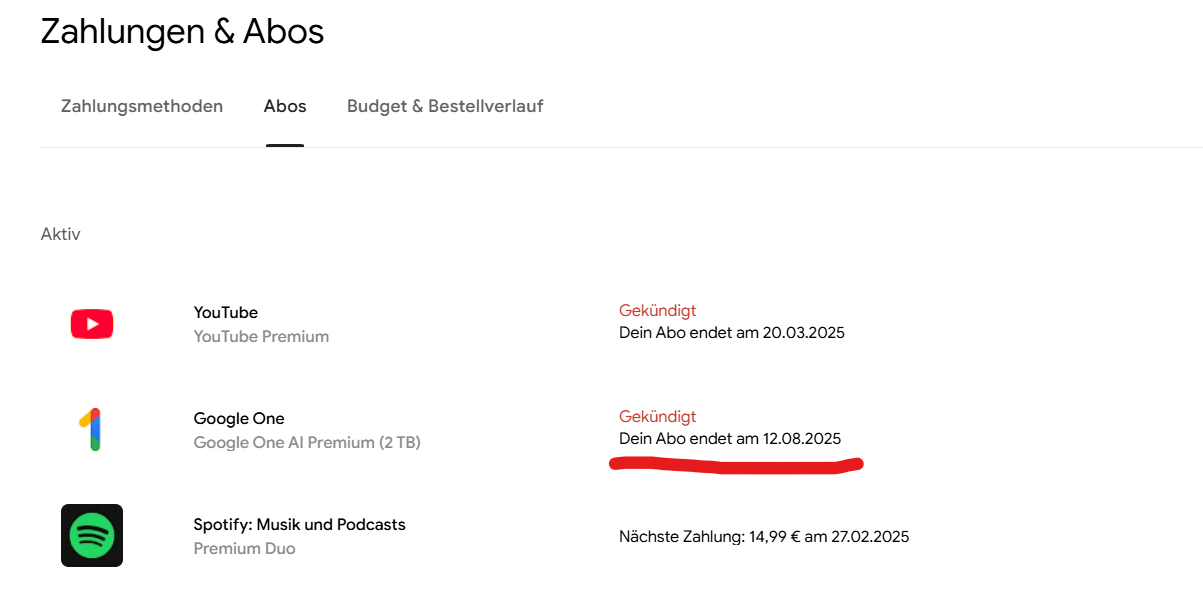Screen dimensions: 1203x608
Task: Open the Budget & Bestellverlauf tab
Action: (x=445, y=106)
